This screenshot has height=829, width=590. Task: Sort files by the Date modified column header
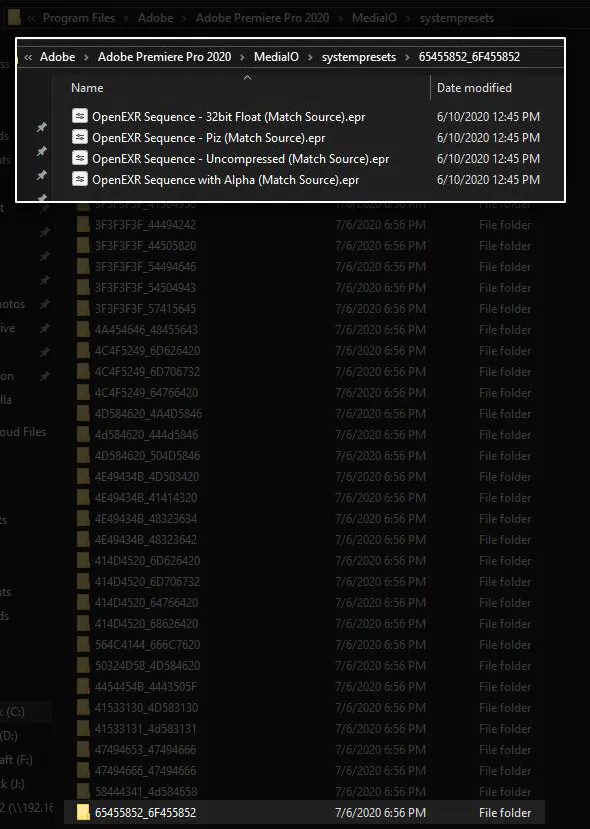[x=474, y=88]
